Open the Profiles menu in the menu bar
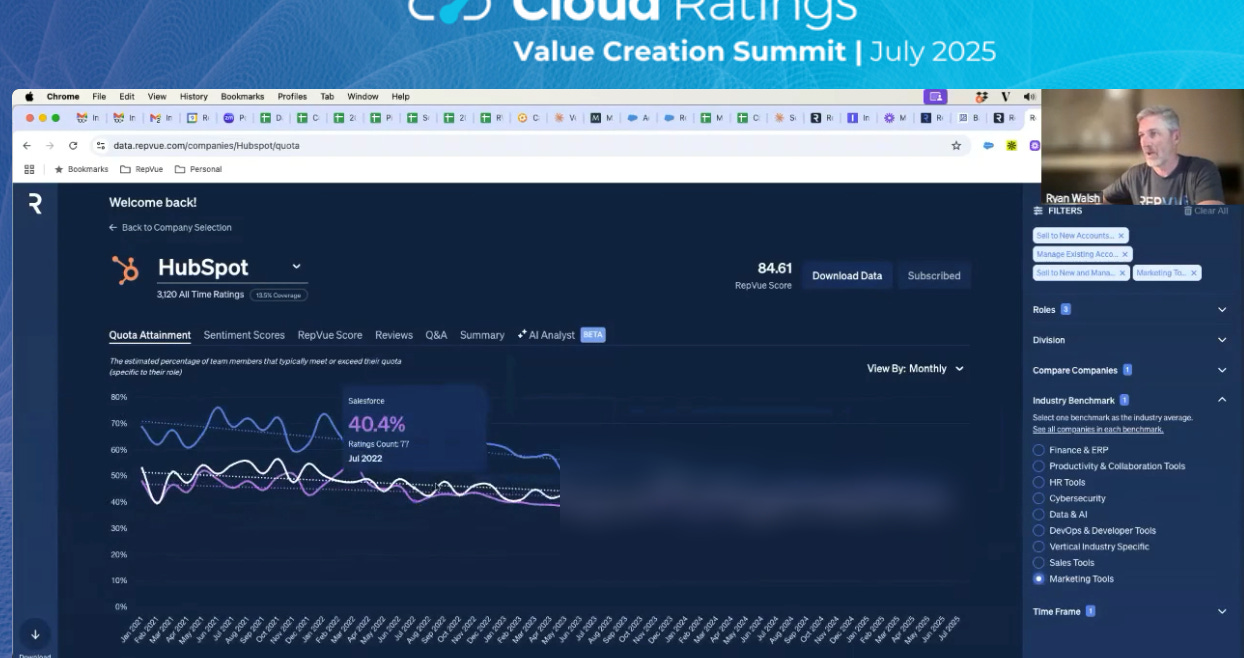 292,97
